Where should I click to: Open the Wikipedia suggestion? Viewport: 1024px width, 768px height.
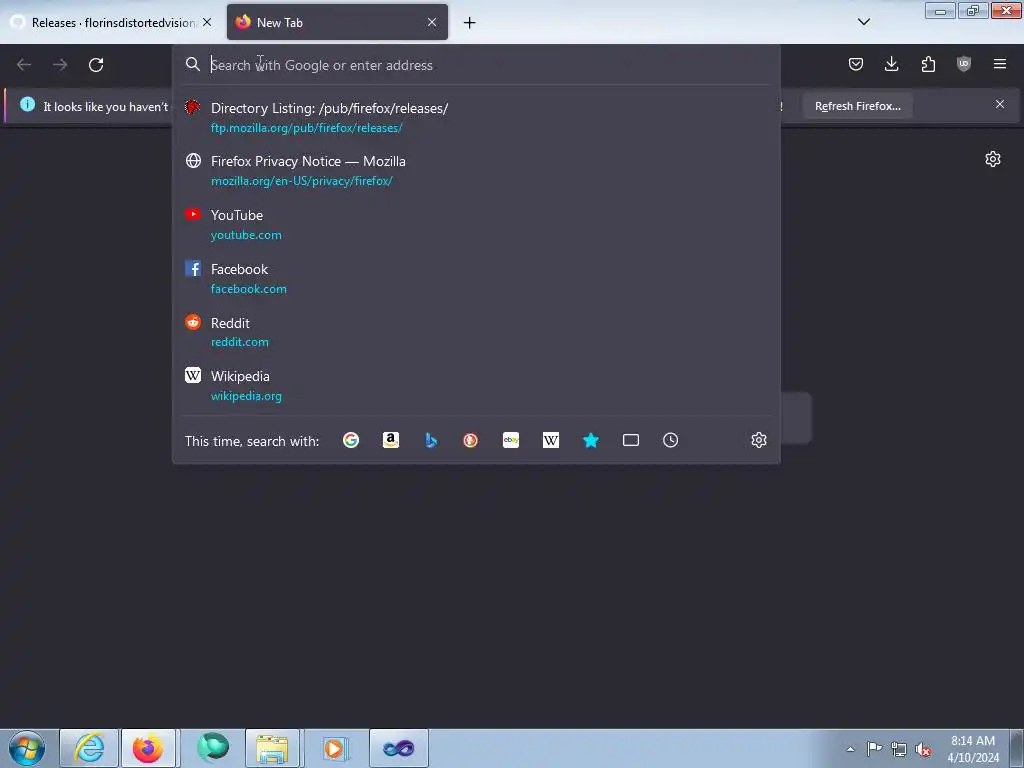476,385
